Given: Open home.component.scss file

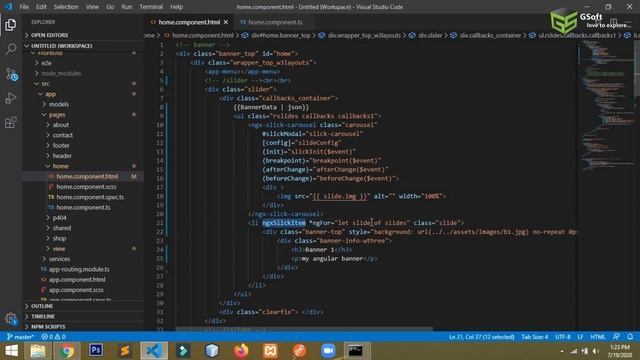Looking at the screenshot, I should (86, 187).
